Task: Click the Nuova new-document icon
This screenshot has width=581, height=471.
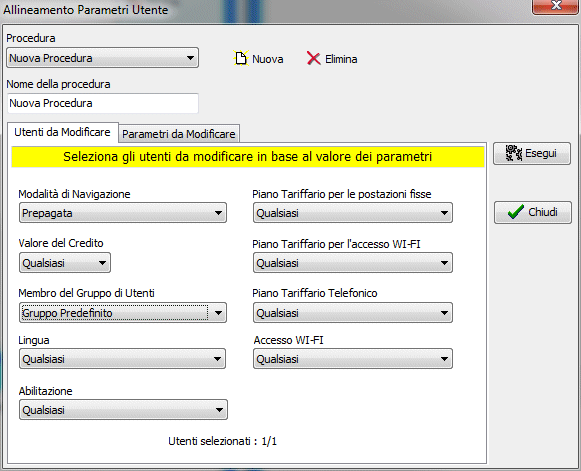Action: tap(241, 59)
